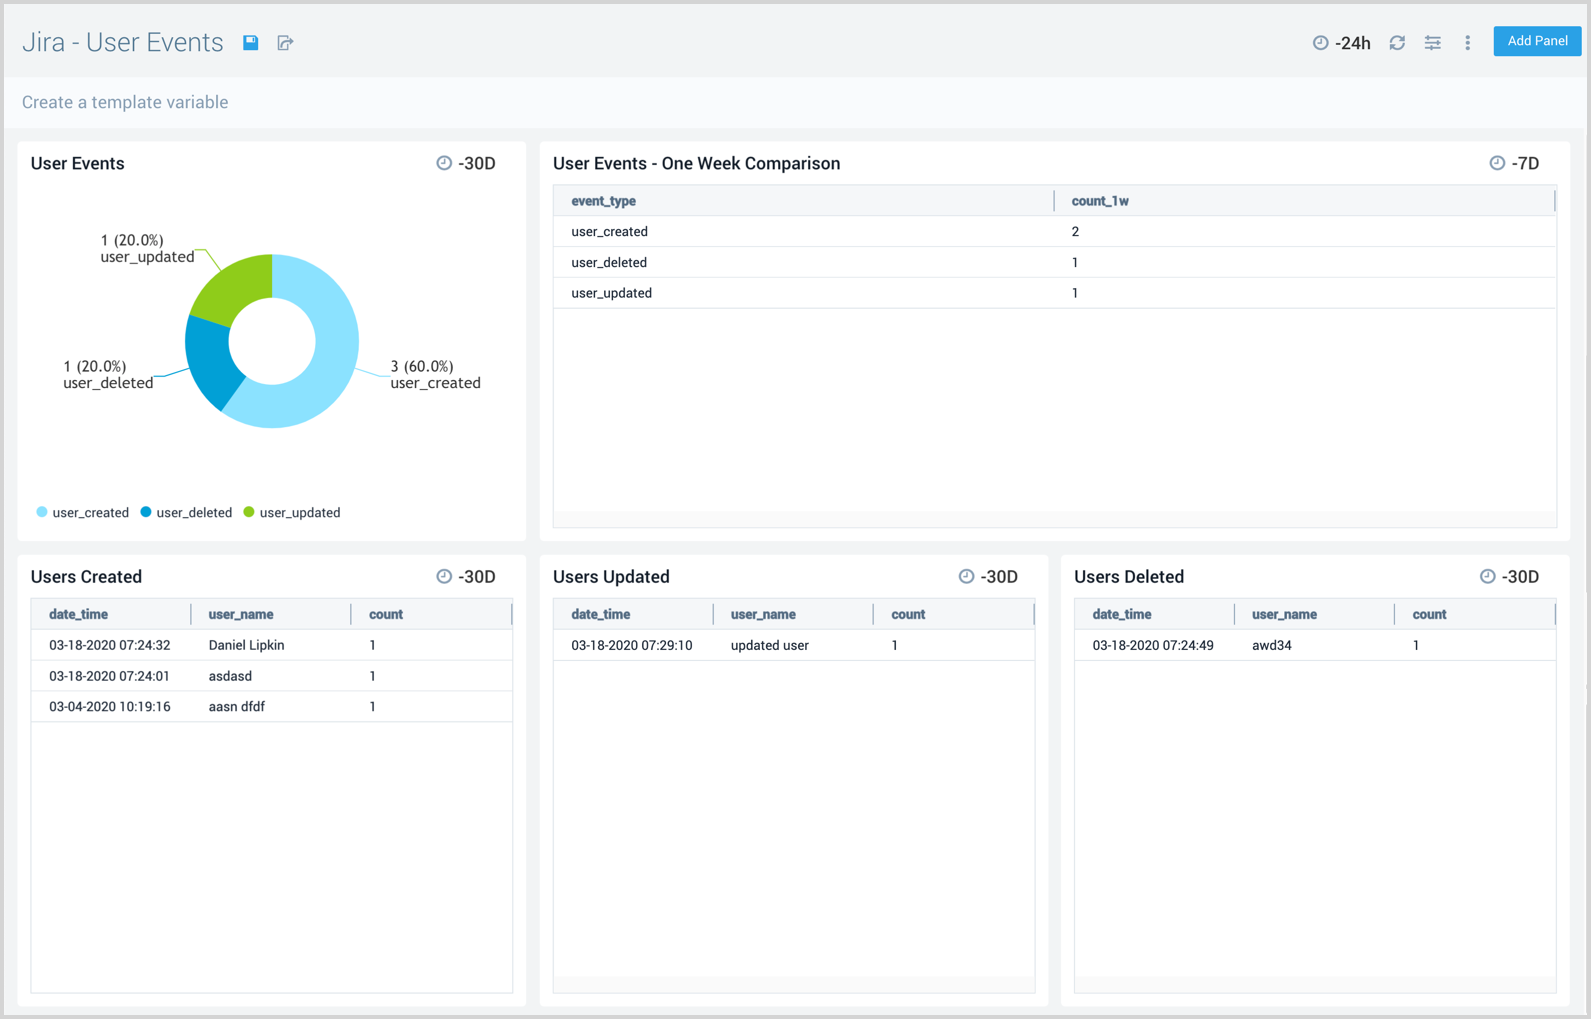The width and height of the screenshot is (1591, 1019).
Task: Click Create a template variable link
Action: pos(125,102)
